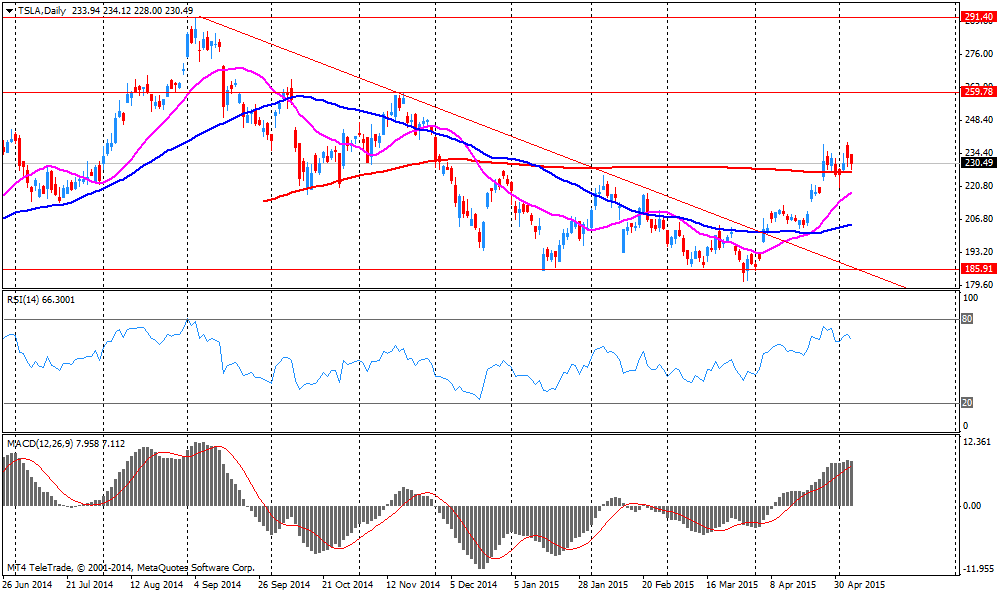Screen dimensions: 999x593
Task: Click the 276.00 price axis value
Action: pos(979,54)
